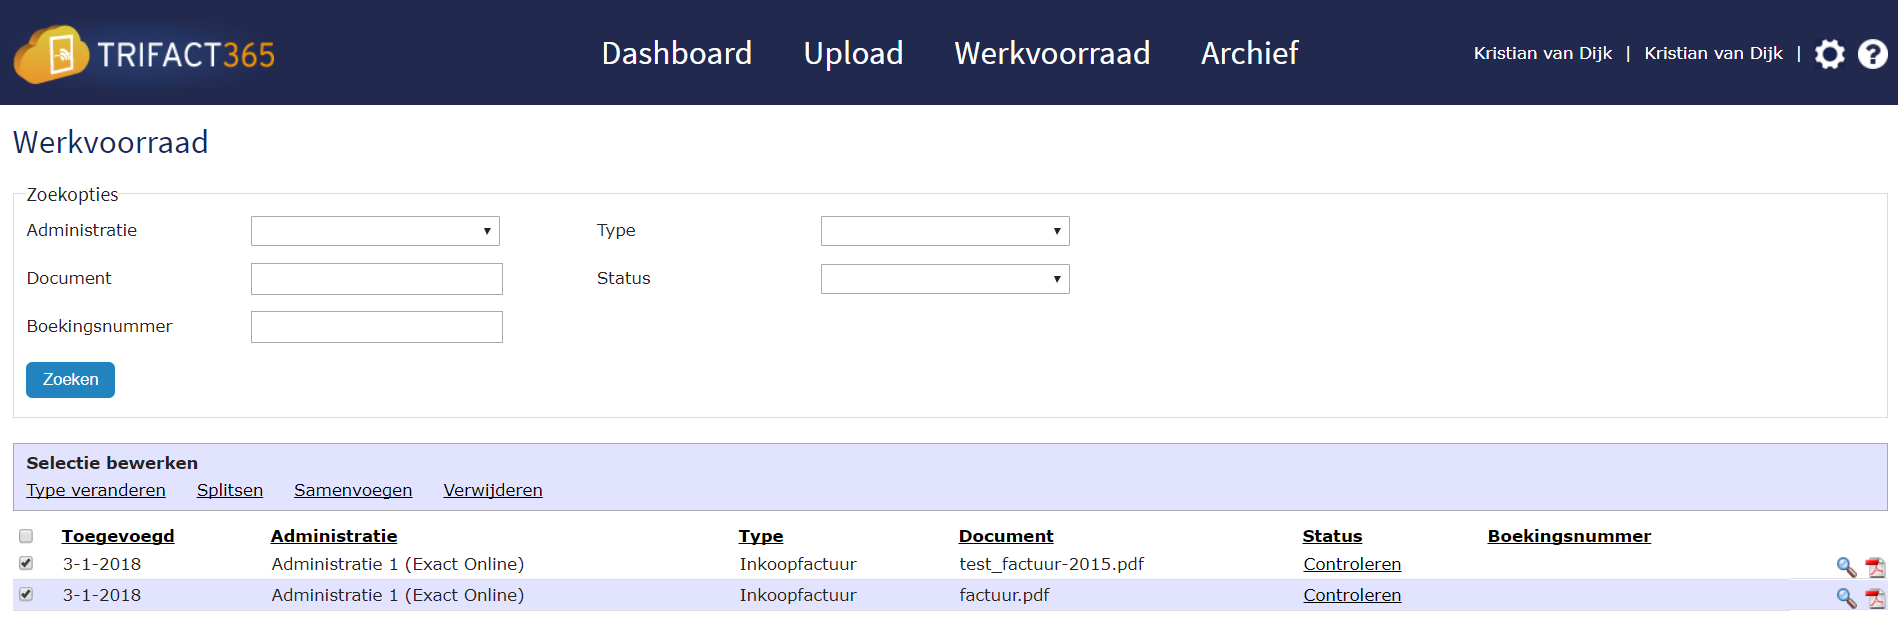
Task: Go to the Archief menu item
Action: point(1249,54)
